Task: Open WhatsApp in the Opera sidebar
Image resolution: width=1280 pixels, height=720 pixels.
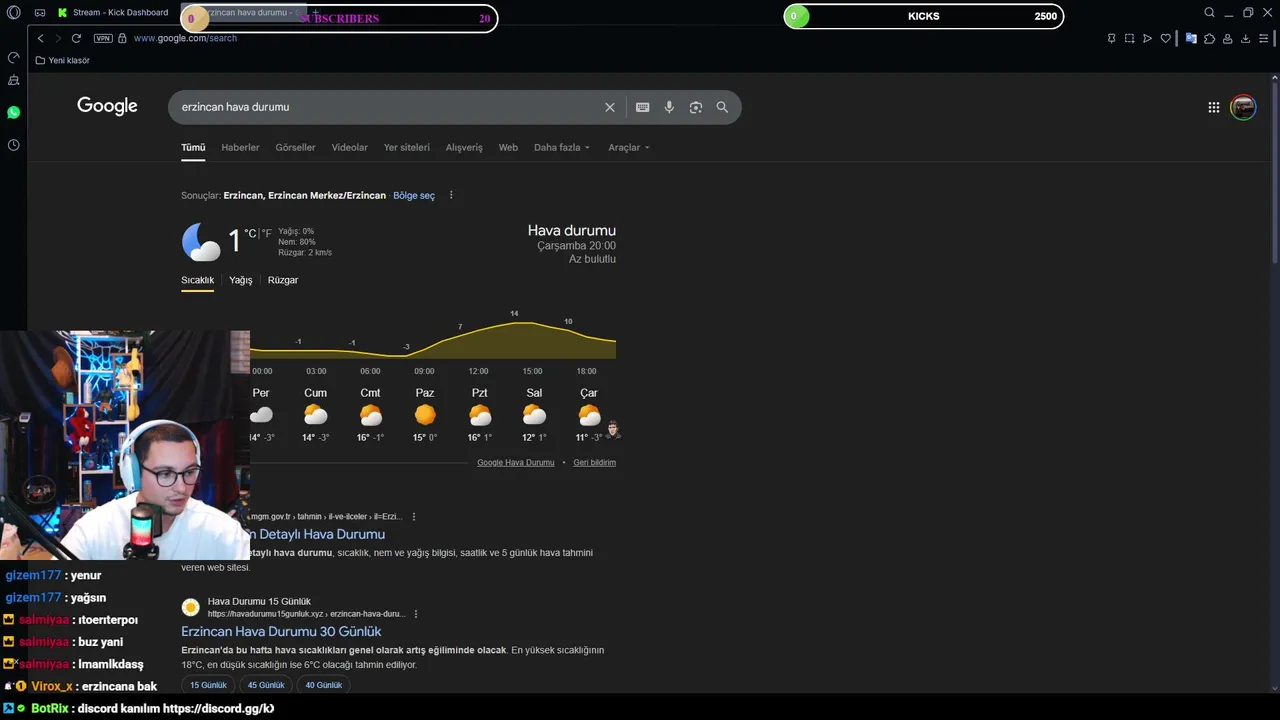Action: tap(13, 112)
